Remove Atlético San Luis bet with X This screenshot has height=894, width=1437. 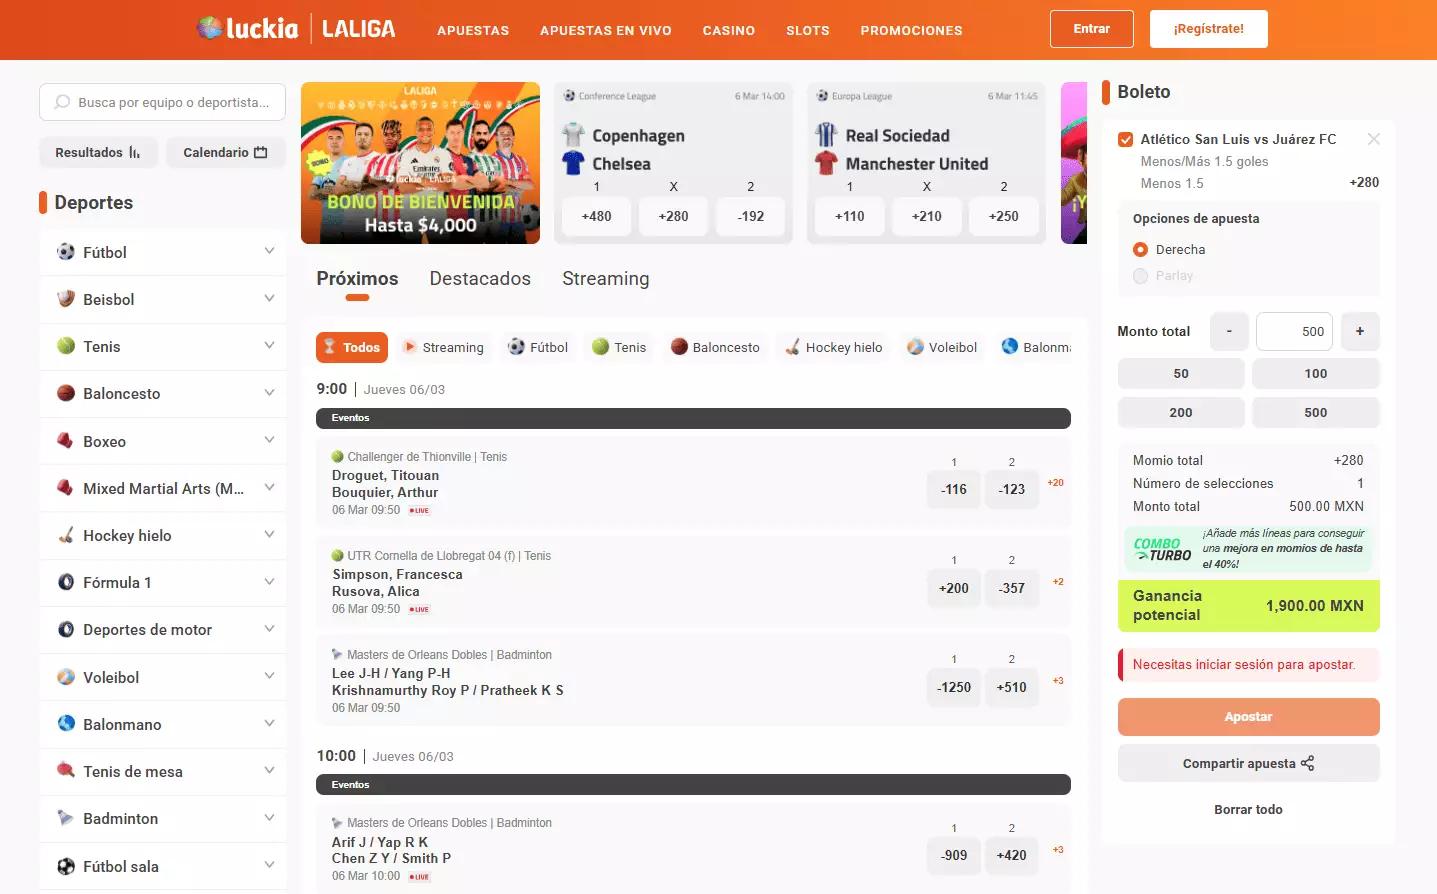[1374, 139]
